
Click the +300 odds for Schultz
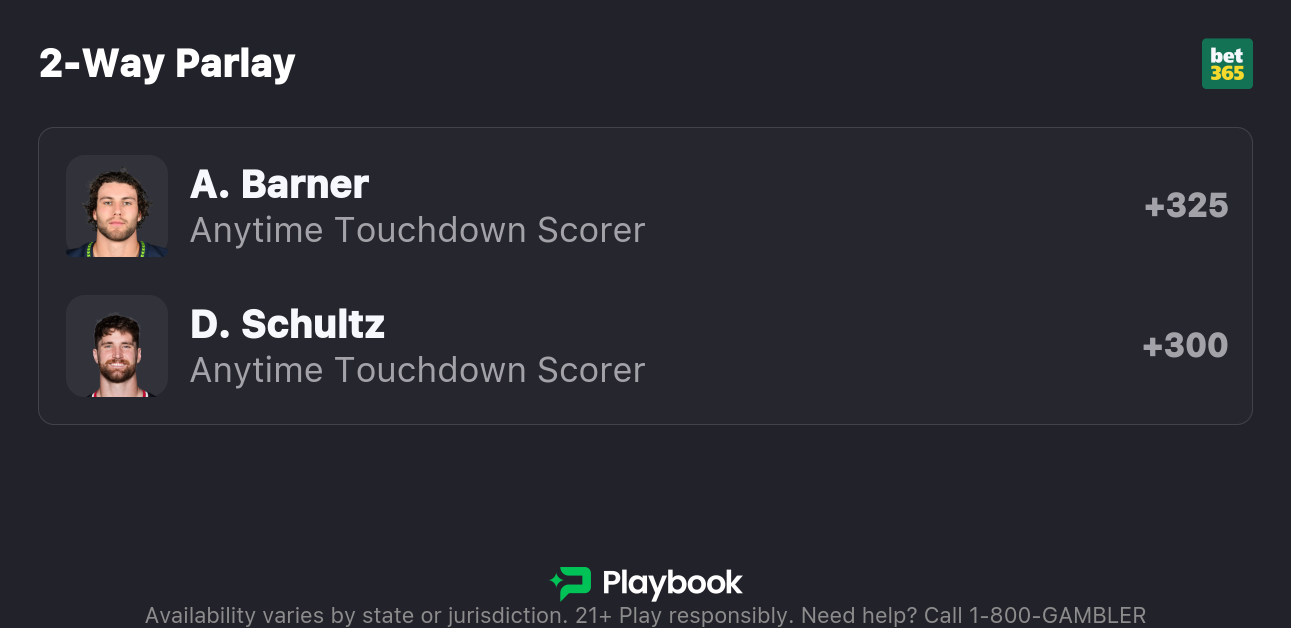(1185, 346)
